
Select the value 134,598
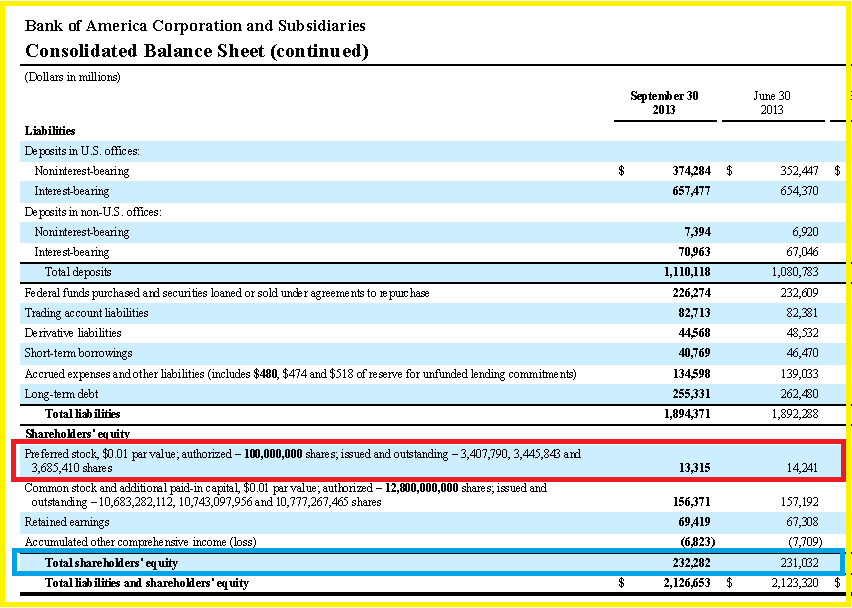[x=691, y=374]
